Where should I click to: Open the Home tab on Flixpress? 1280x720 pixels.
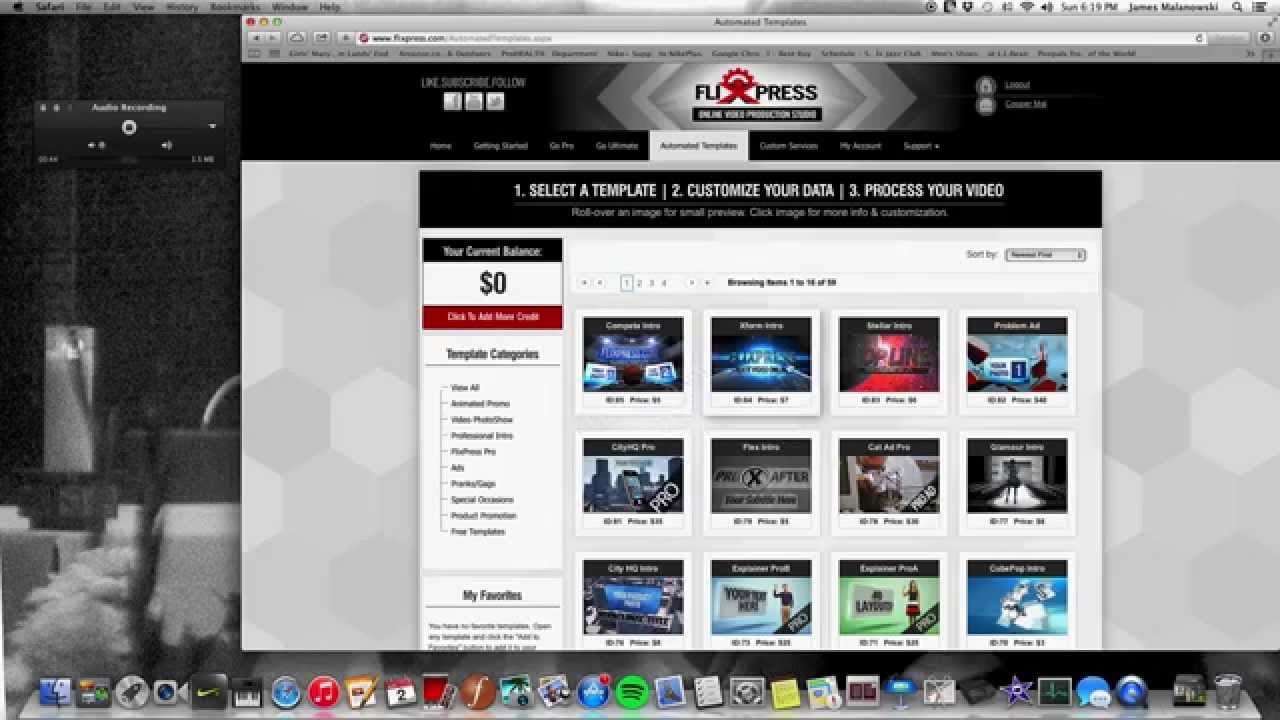441,146
